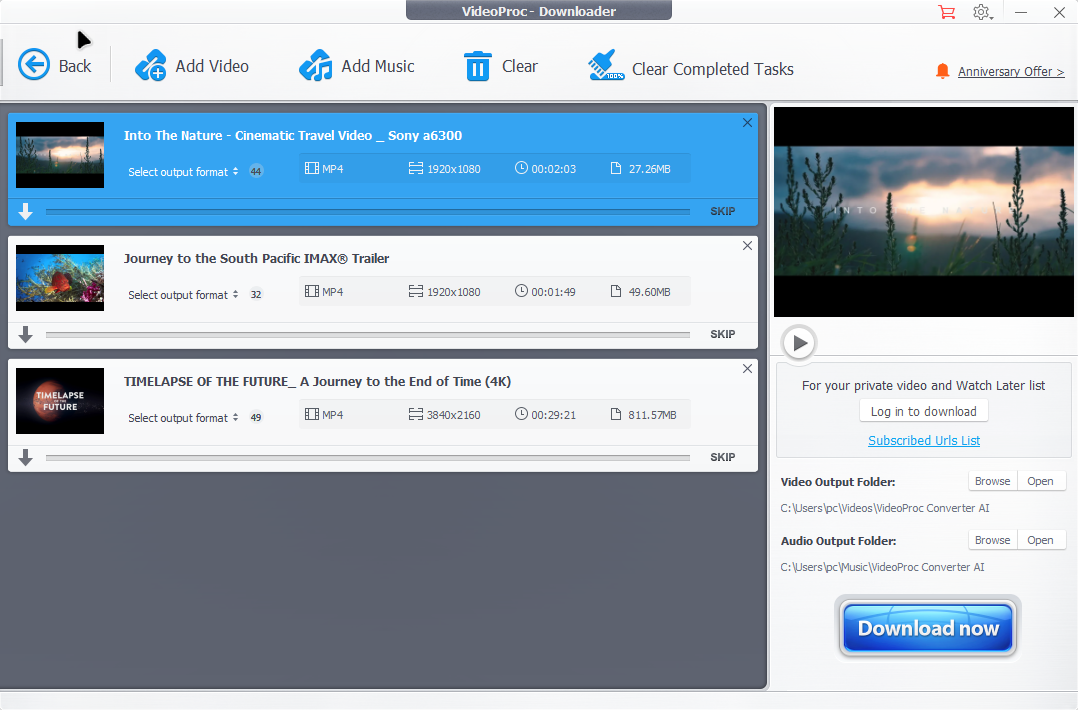The image size is (1078, 710).
Task: Click the Add Music icon
Action: [x=316, y=66]
